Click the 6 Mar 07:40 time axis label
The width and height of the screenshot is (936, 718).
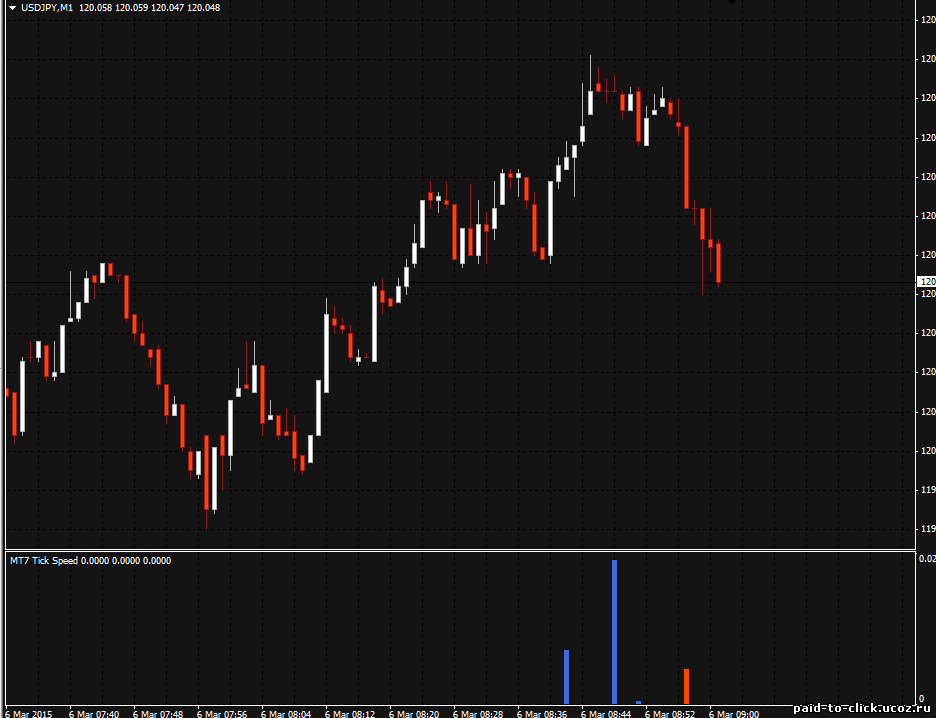[x=94, y=713]
